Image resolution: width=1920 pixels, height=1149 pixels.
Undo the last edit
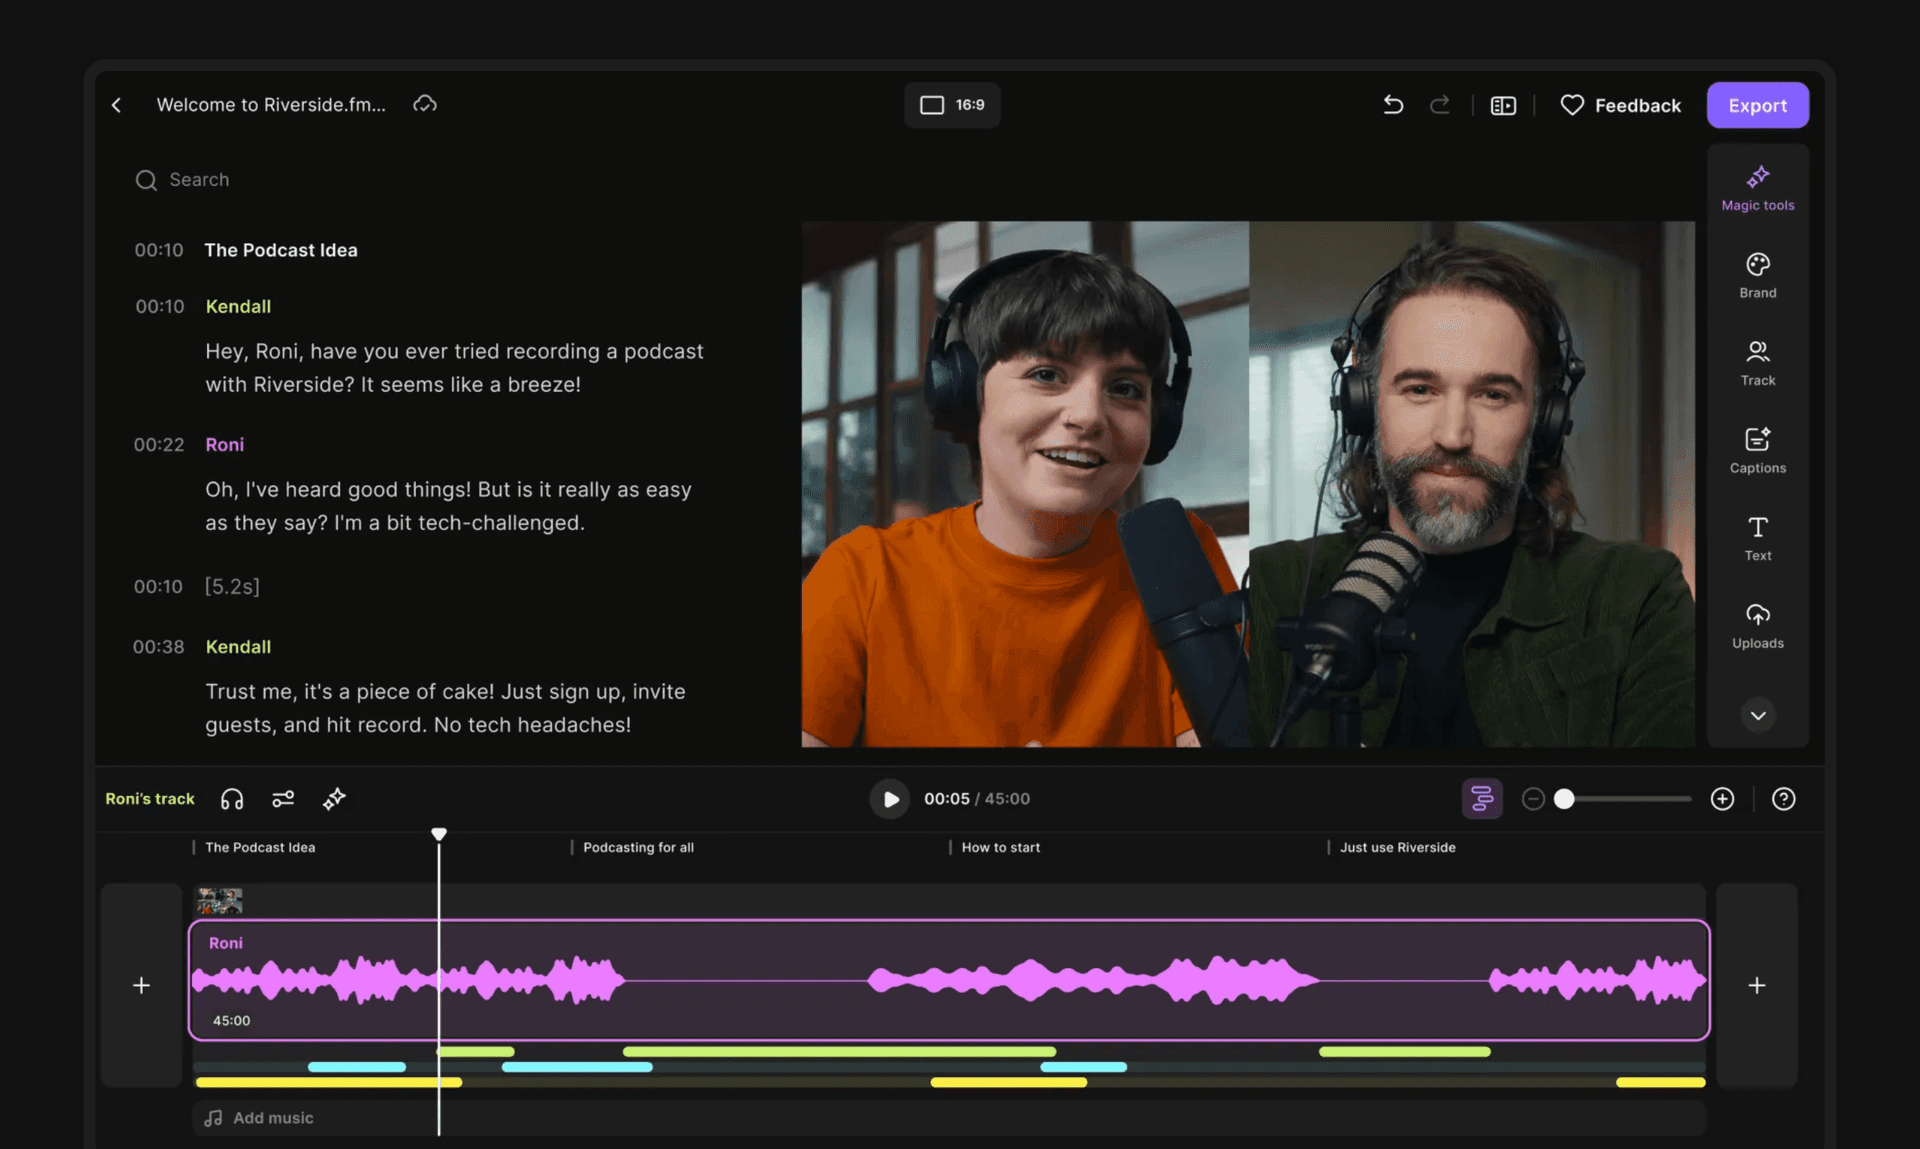click(1393, 105)
